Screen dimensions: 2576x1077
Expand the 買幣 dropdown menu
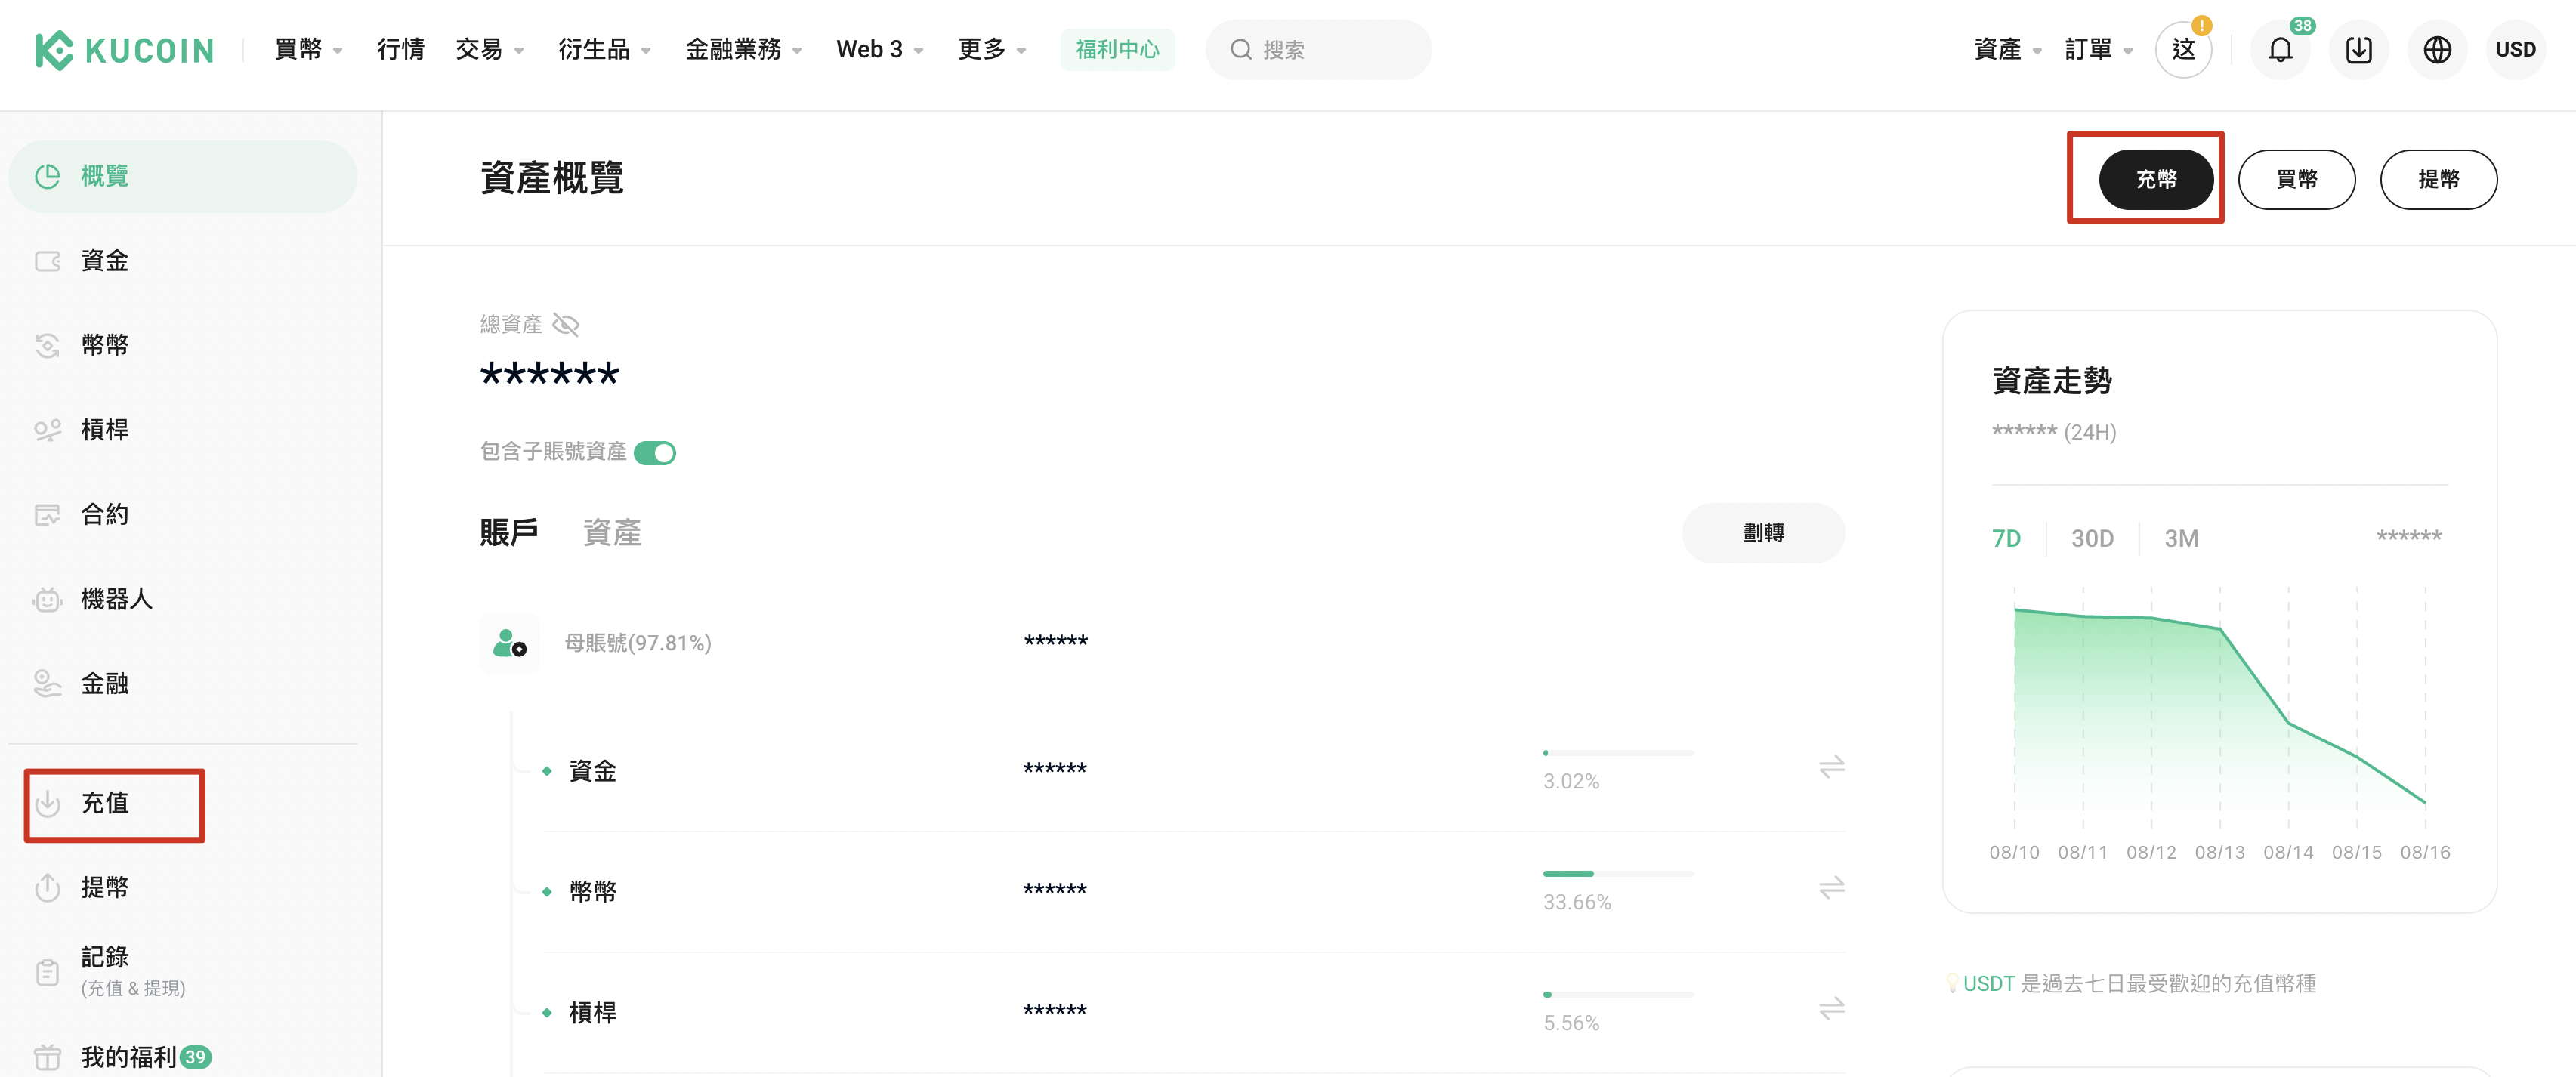click(x=308, y=49)
